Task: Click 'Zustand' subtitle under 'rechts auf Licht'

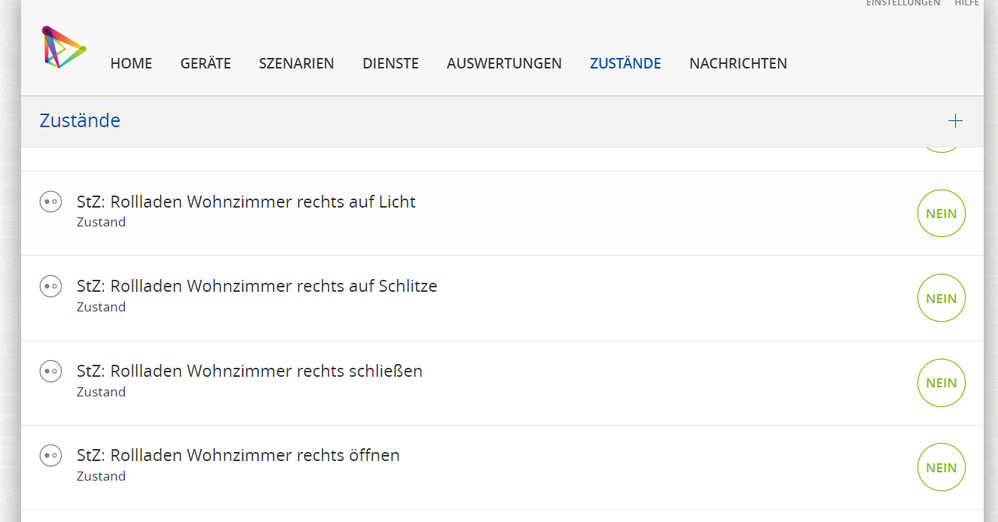Action: click(101, 222)
